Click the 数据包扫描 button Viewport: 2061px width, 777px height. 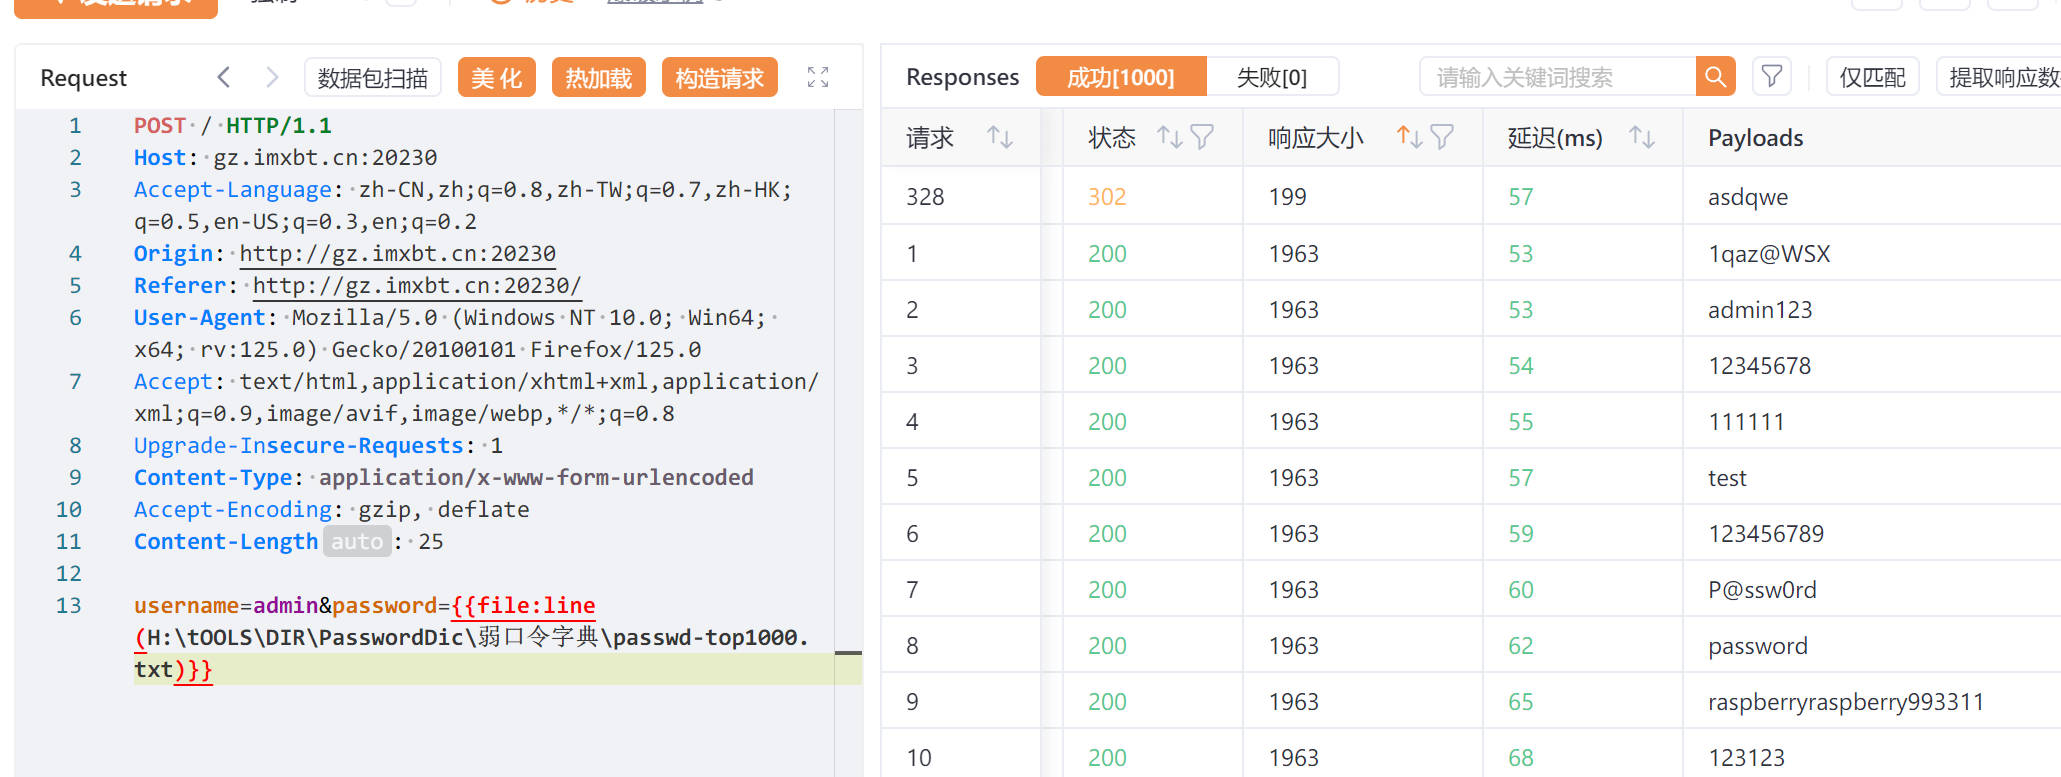[x=372, y=78]
